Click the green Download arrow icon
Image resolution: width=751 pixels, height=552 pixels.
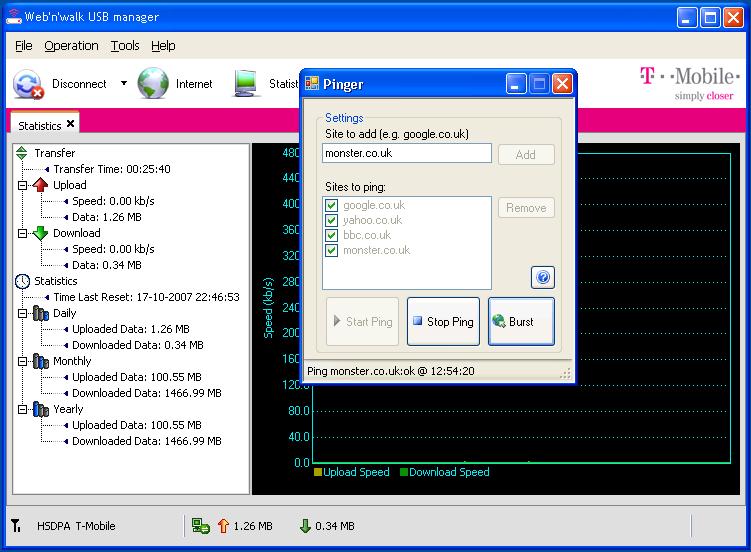click(40, 233)
